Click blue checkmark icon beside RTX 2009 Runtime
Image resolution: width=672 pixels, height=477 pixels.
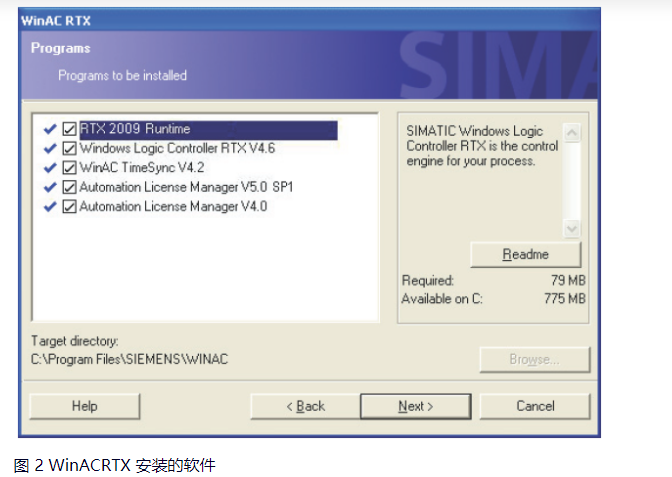point(50,129)
